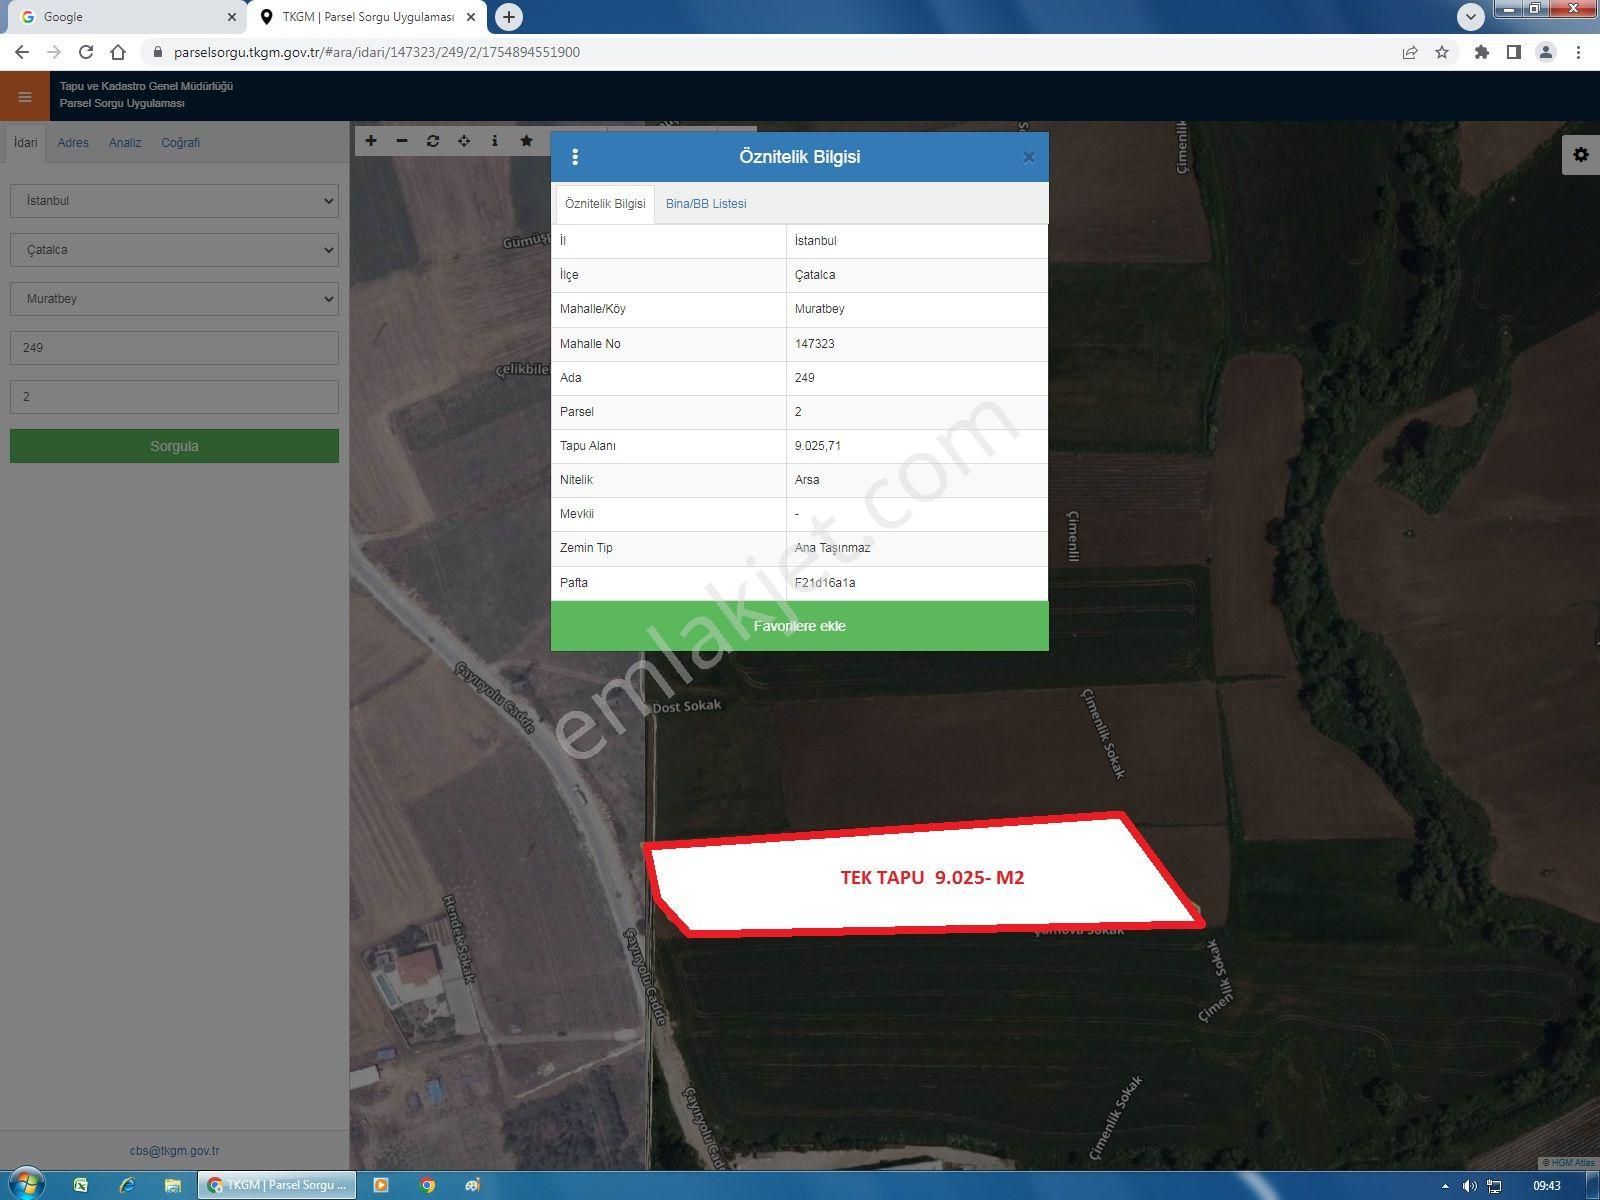This screenshot has width=1600, height=1200.
Task: Click the TKGM Parsel Sorgu taskbar button
Action: pos(278,1185)
